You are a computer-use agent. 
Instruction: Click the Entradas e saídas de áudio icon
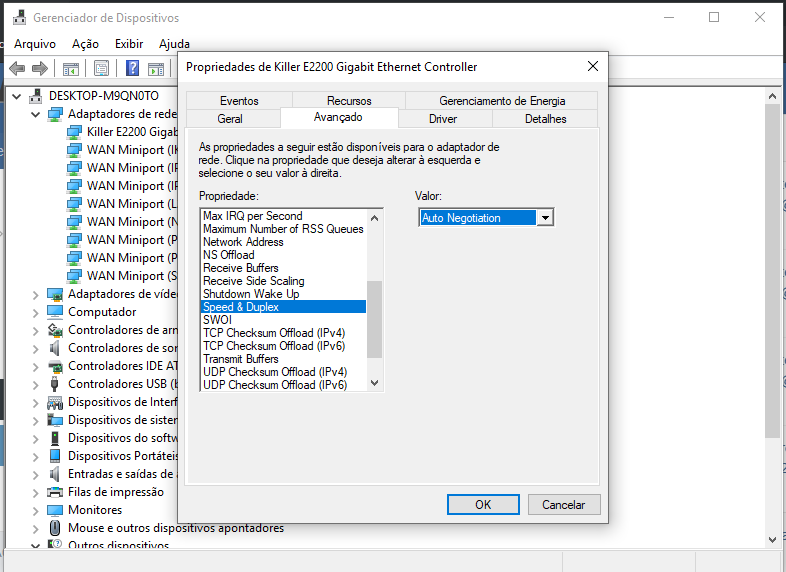click(x=55, y=474)
